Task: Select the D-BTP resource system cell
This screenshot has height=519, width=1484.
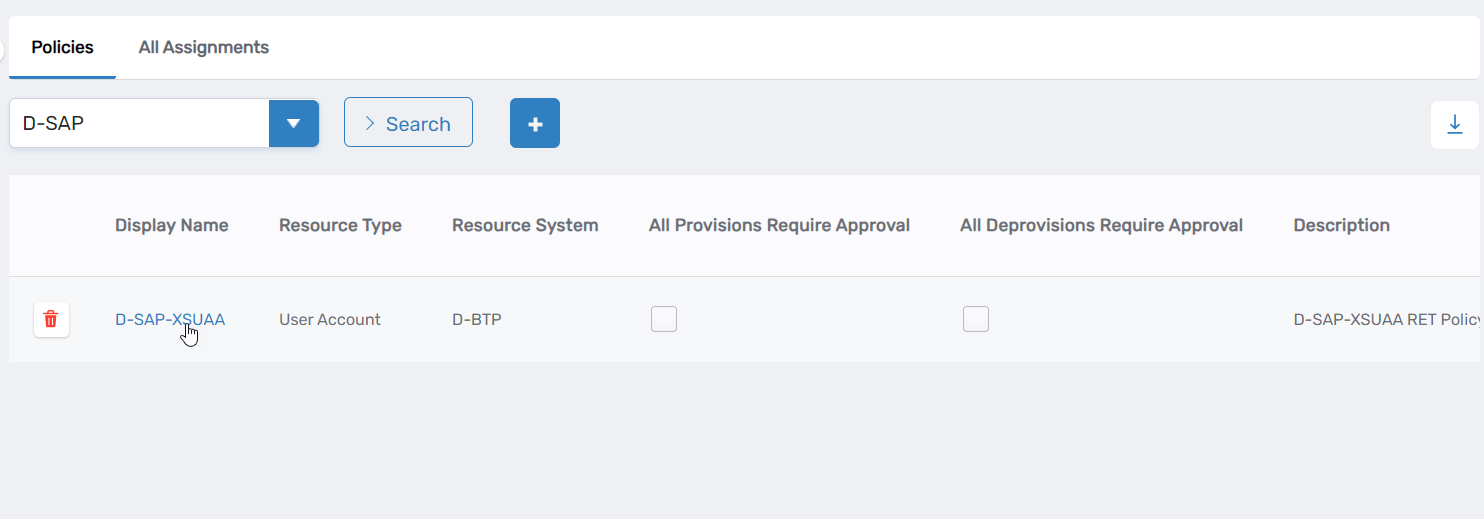Action: [x=477, y=320]
